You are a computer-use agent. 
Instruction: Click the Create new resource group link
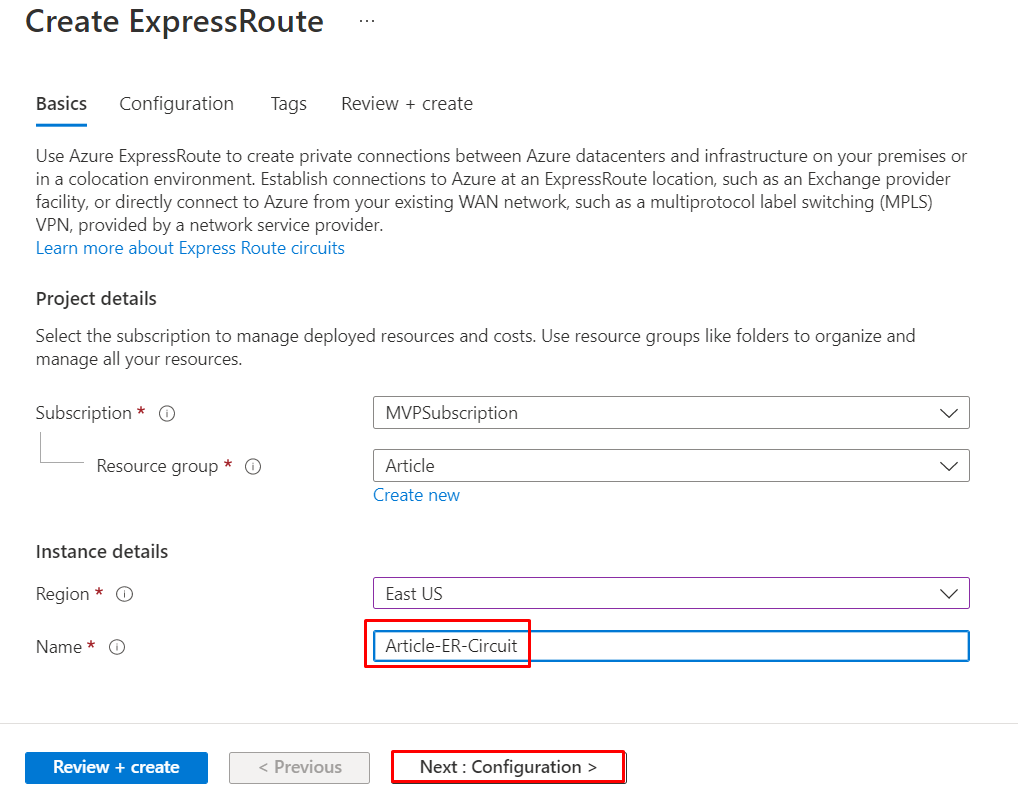tap(416, 495)
